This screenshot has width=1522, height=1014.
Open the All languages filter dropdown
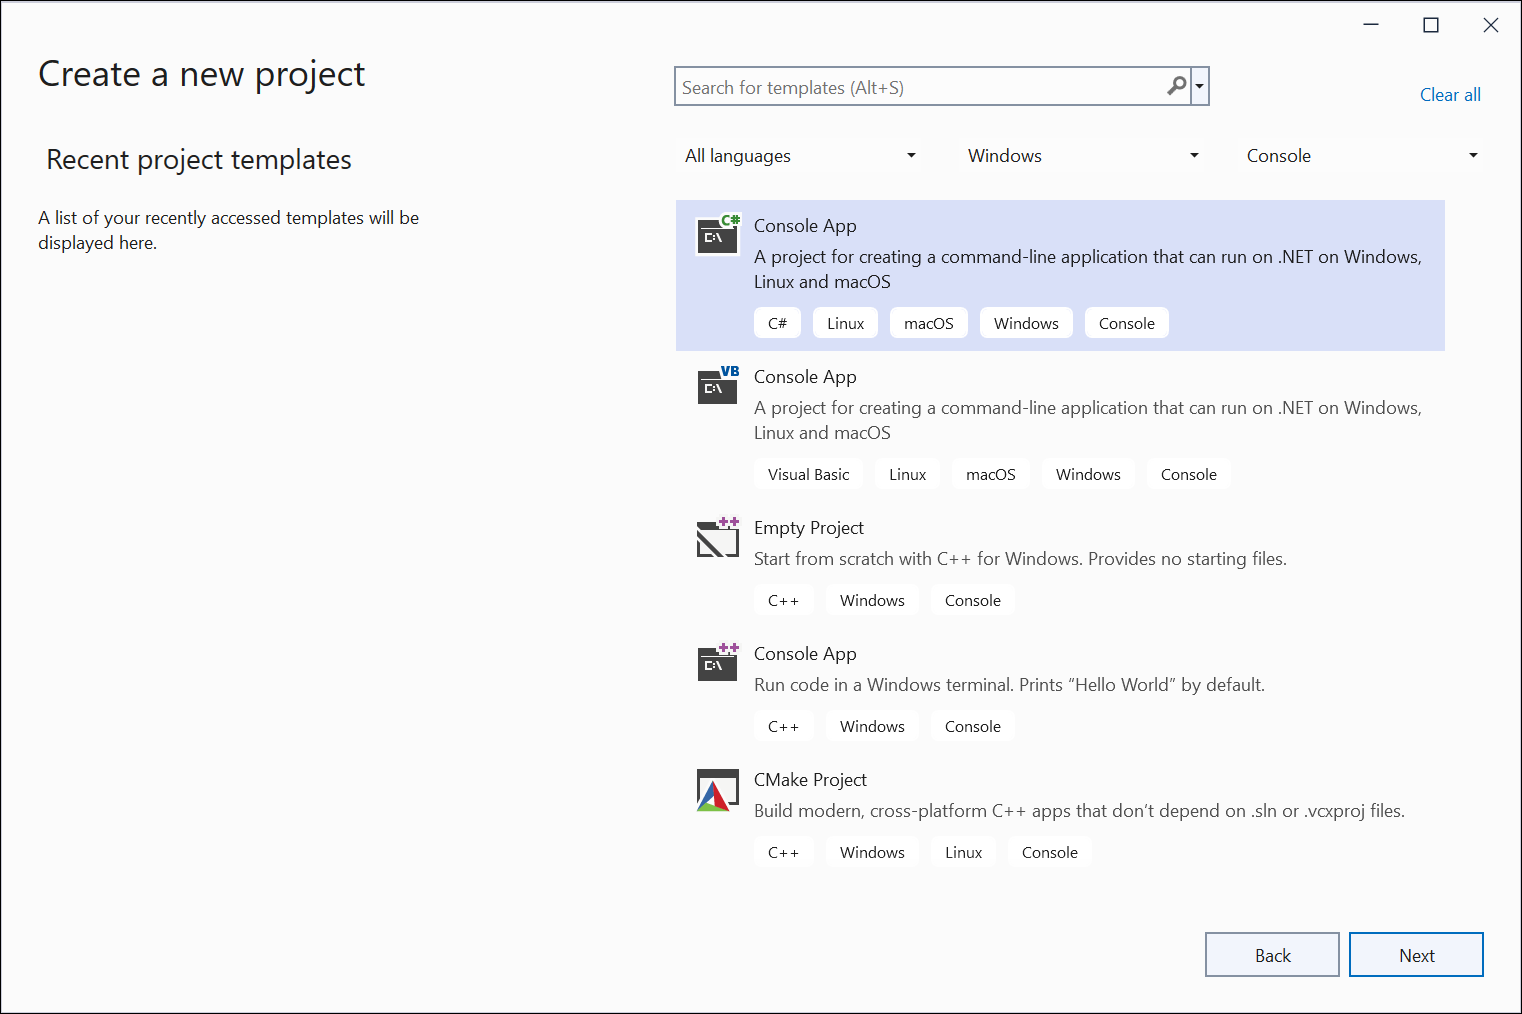tap(800, 156)
